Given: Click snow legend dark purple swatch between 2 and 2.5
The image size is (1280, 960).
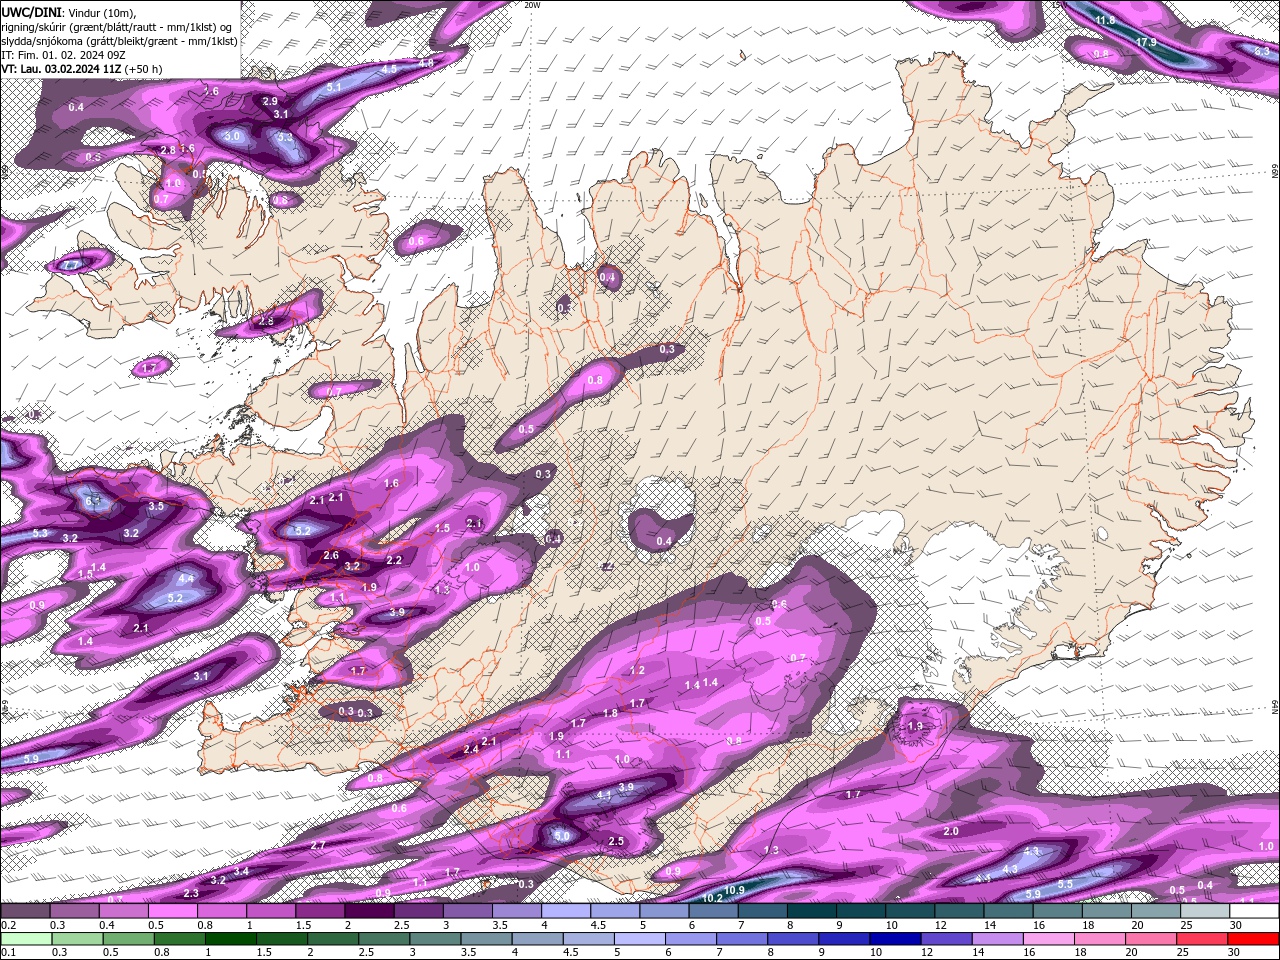Looking at the screenshot, I should point(369,911).
